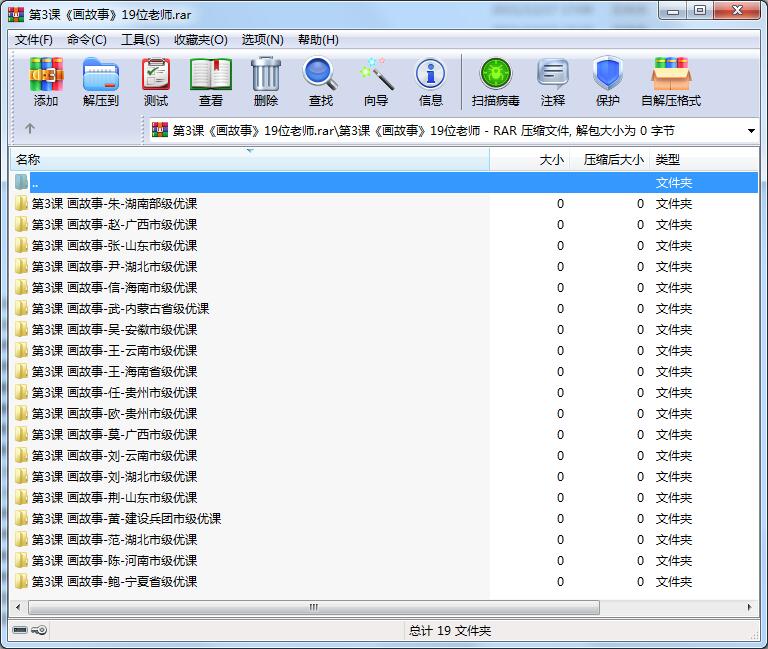
Task: Select row 第3课 画故事-范-湖北市级优课
Action: click(384, 540)
